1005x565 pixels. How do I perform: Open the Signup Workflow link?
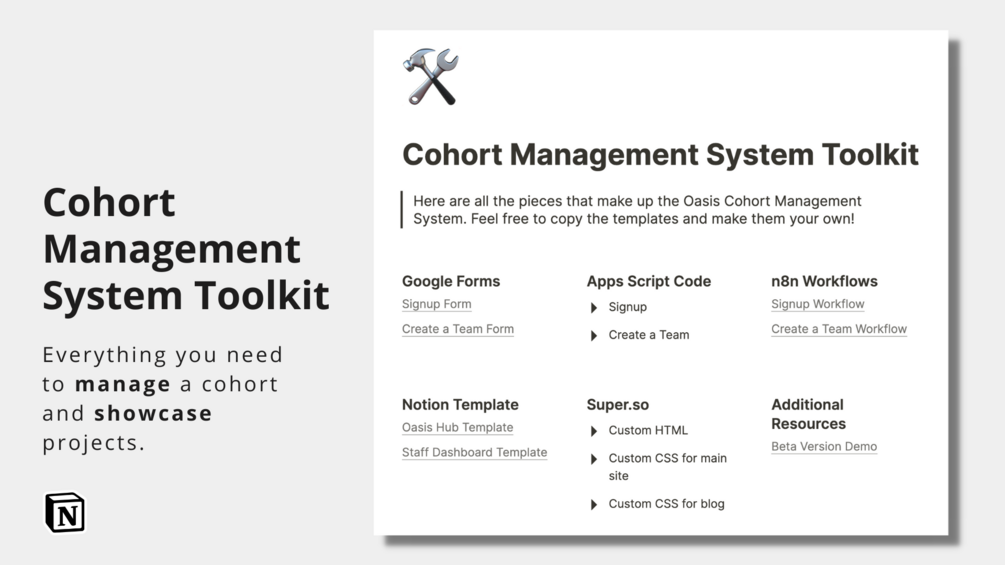coord(817,304)
